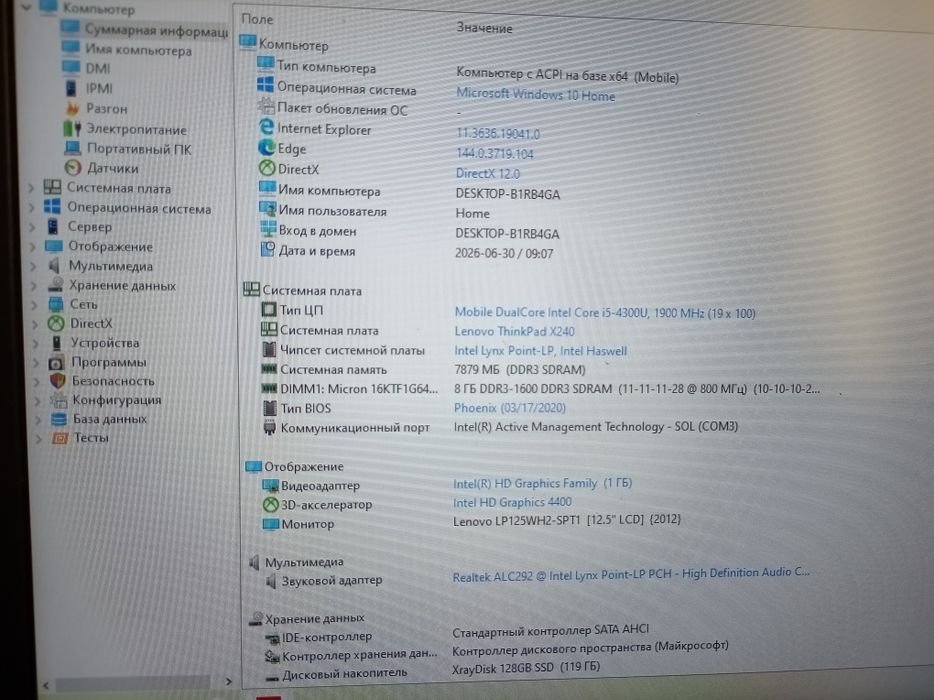Viewport: 934px width, 700px height.
Task: Select Имя компьютера in the left tree
Action: 138,50
